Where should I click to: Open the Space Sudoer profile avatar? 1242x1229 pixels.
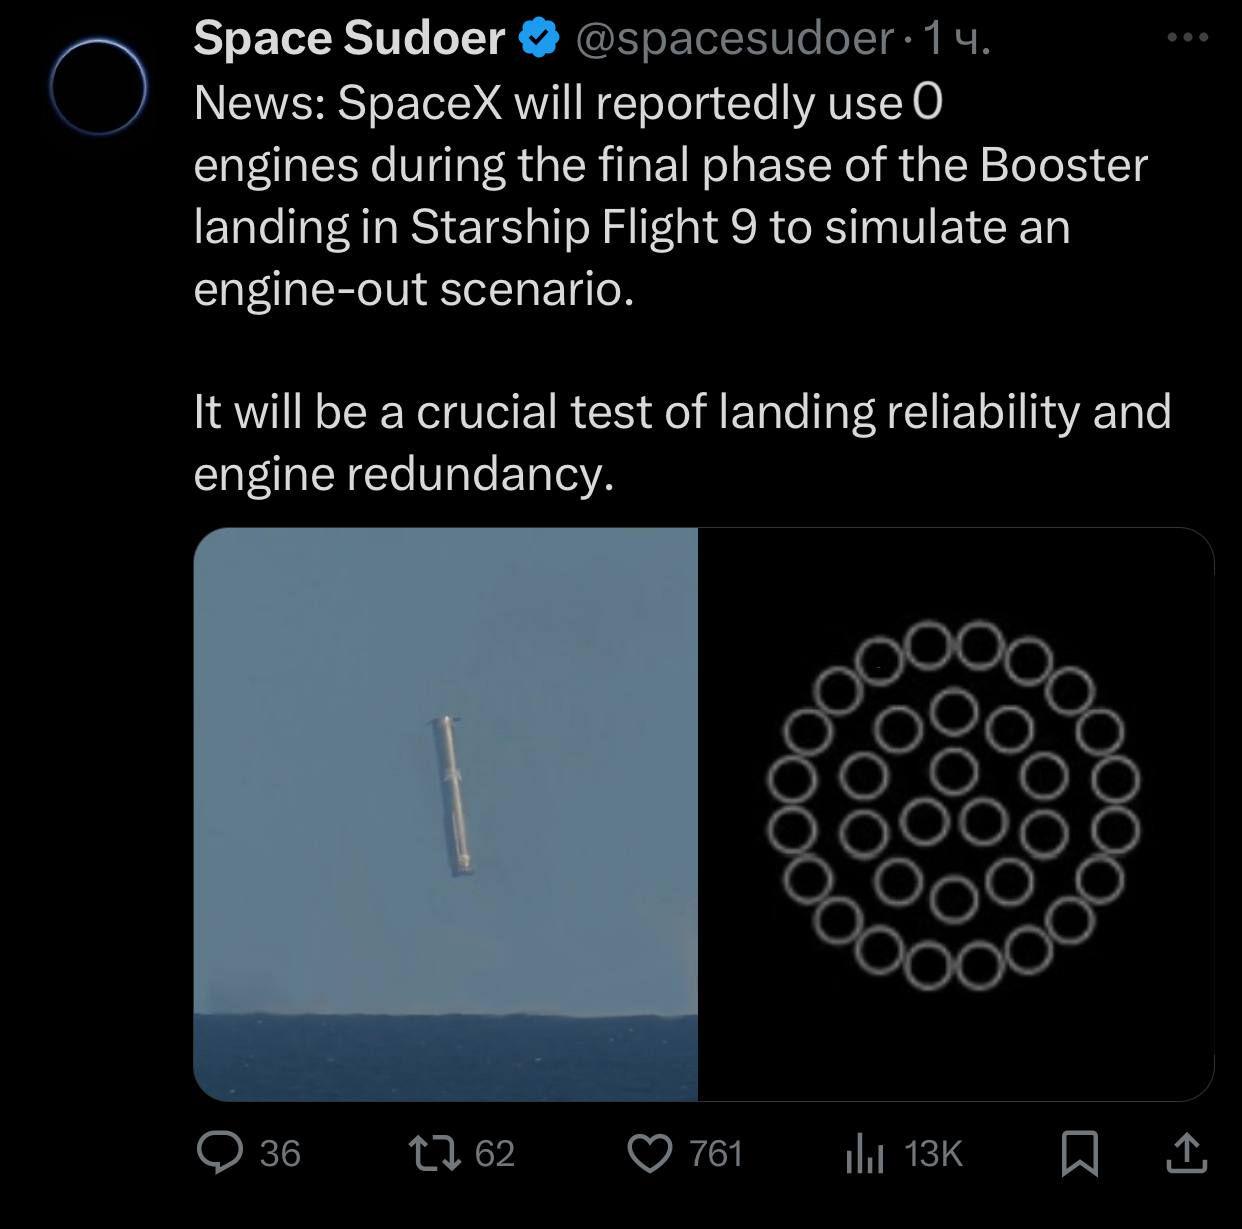(x=98, y=86)
